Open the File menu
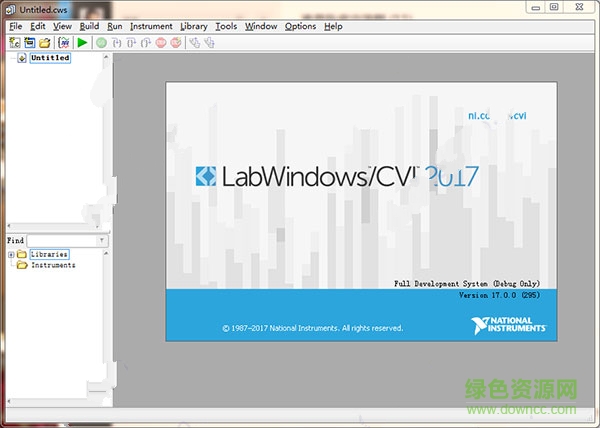The image size is (600, 428). point(16,26)
